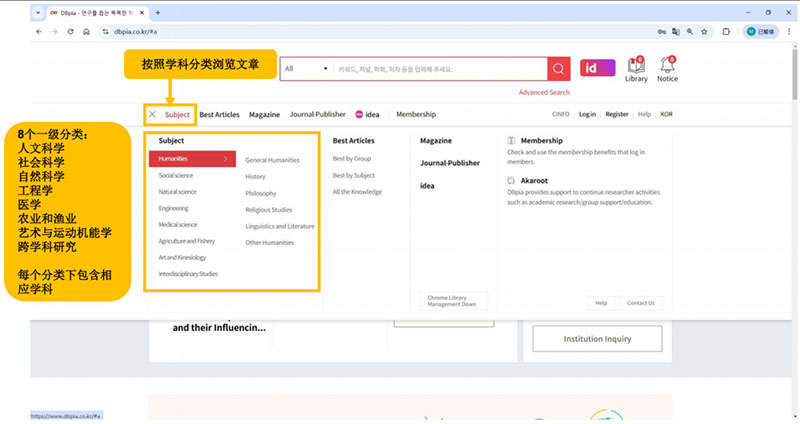Click browser back arrow

click(39, 32)
